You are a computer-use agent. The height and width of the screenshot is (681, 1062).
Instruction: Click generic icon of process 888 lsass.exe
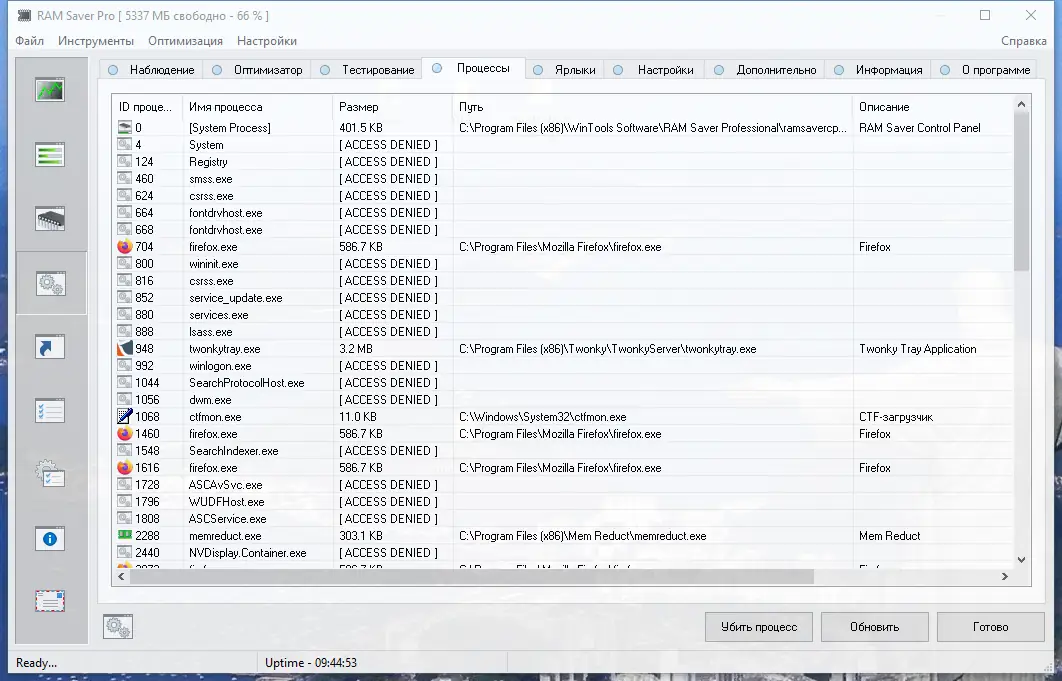125,331
